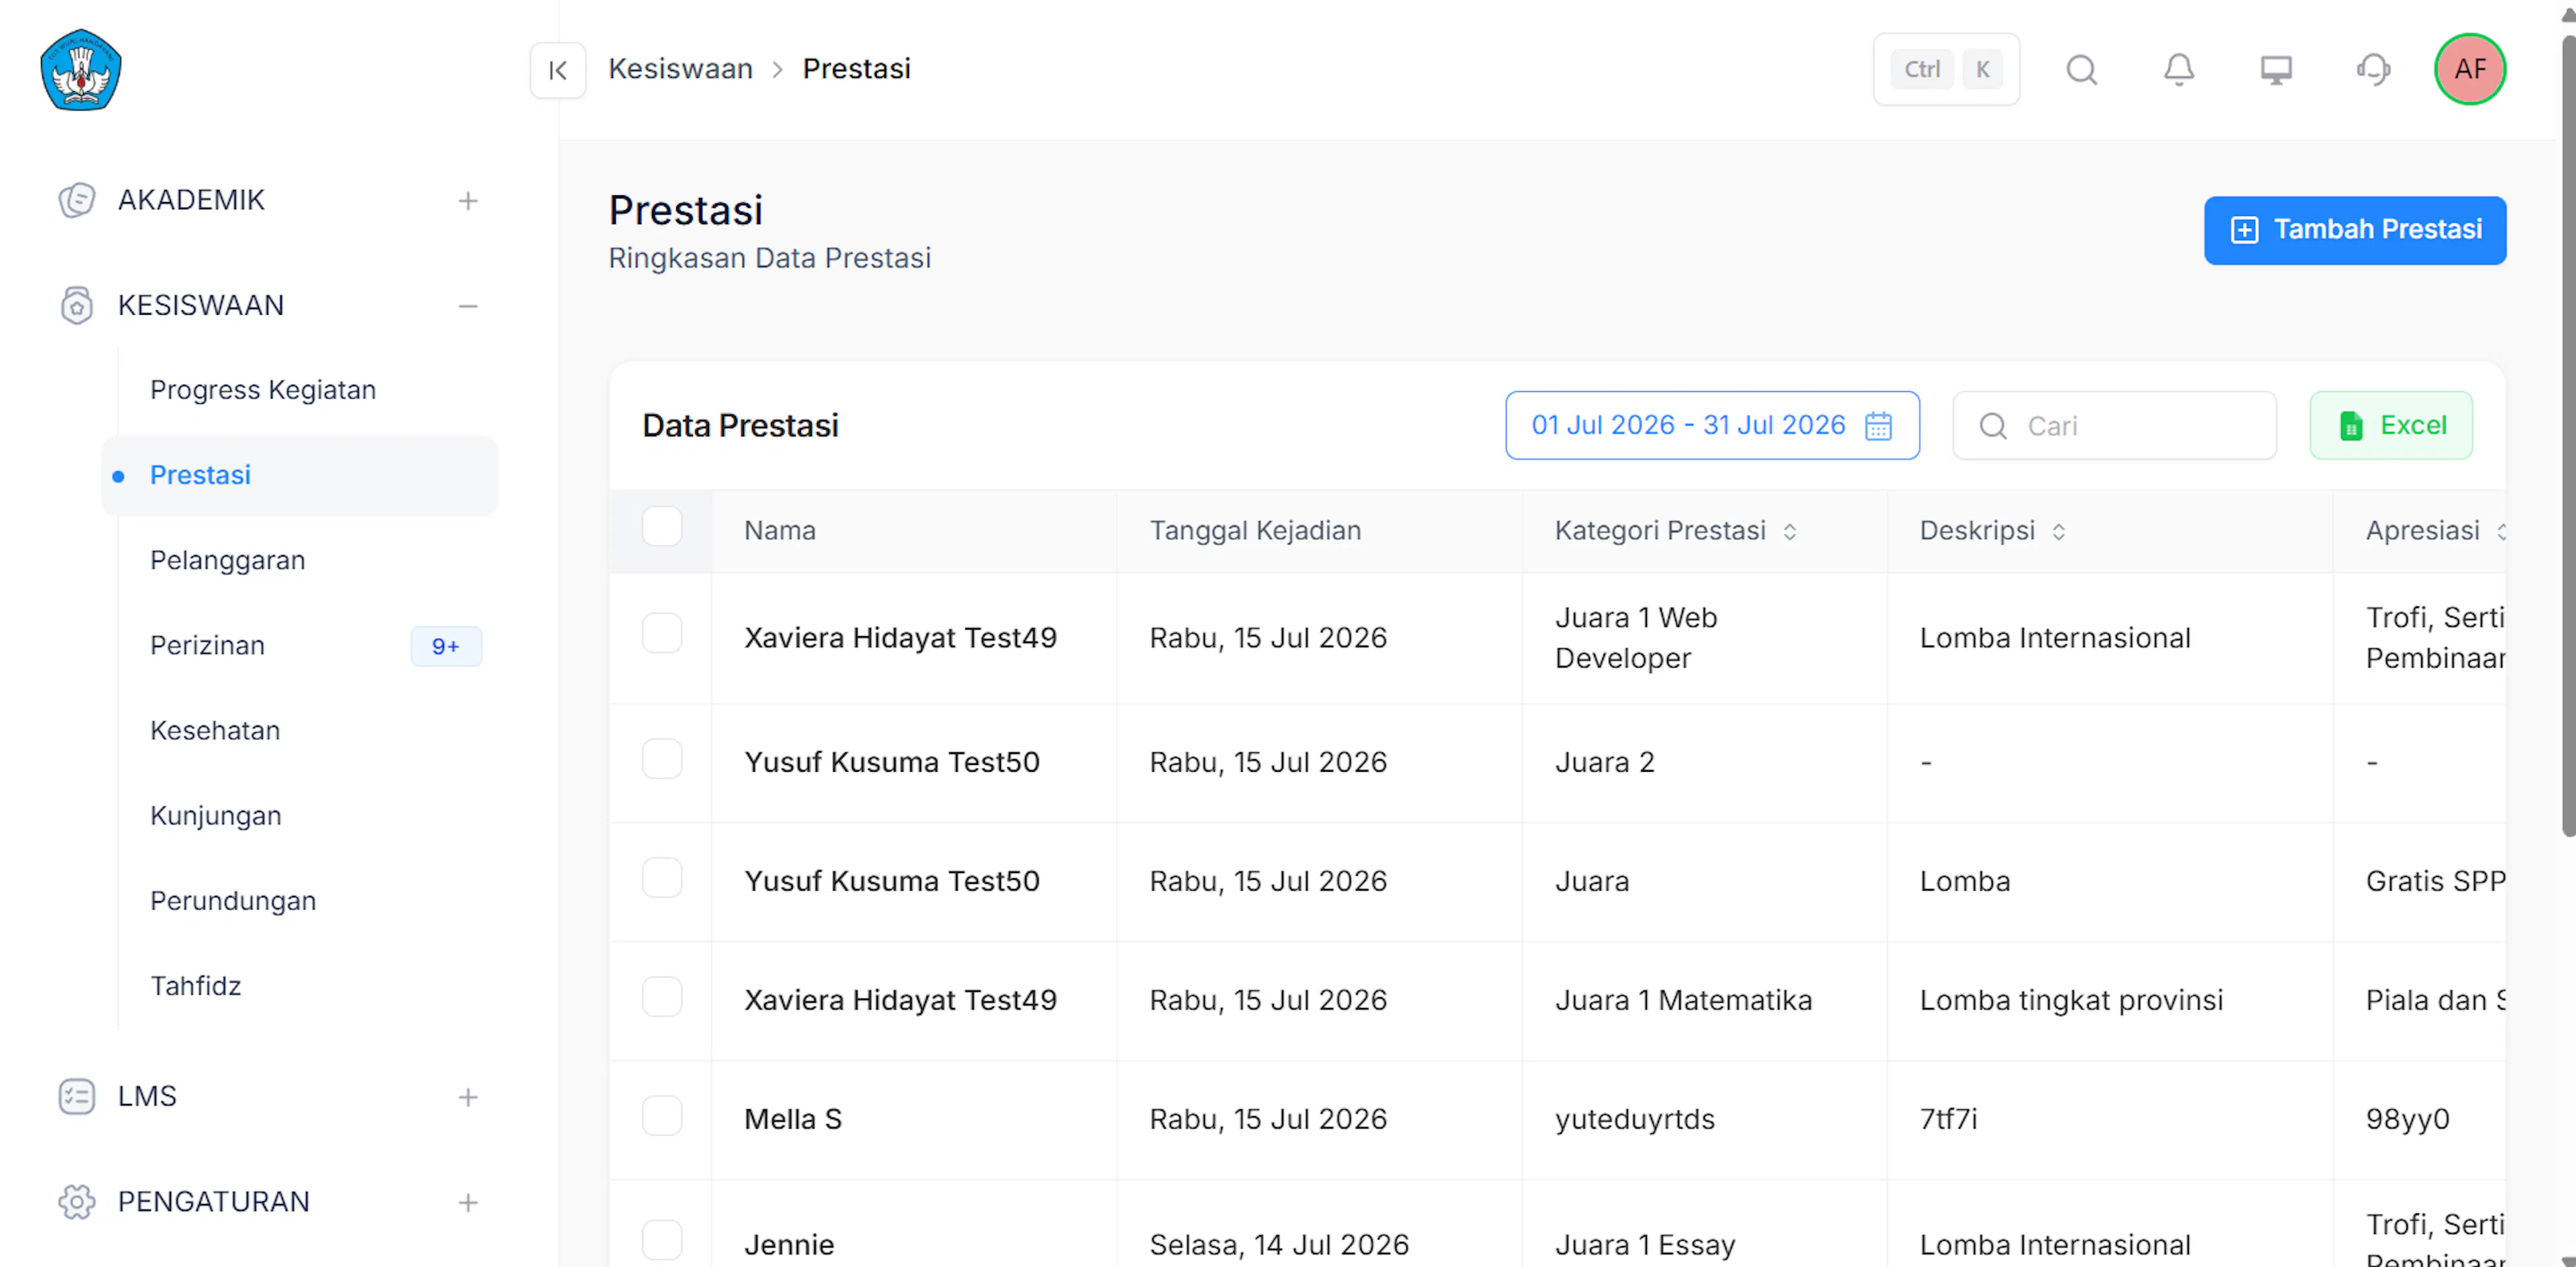
Task: Expand the Pengaturan menu with plus
Action: coord(468,1202)
